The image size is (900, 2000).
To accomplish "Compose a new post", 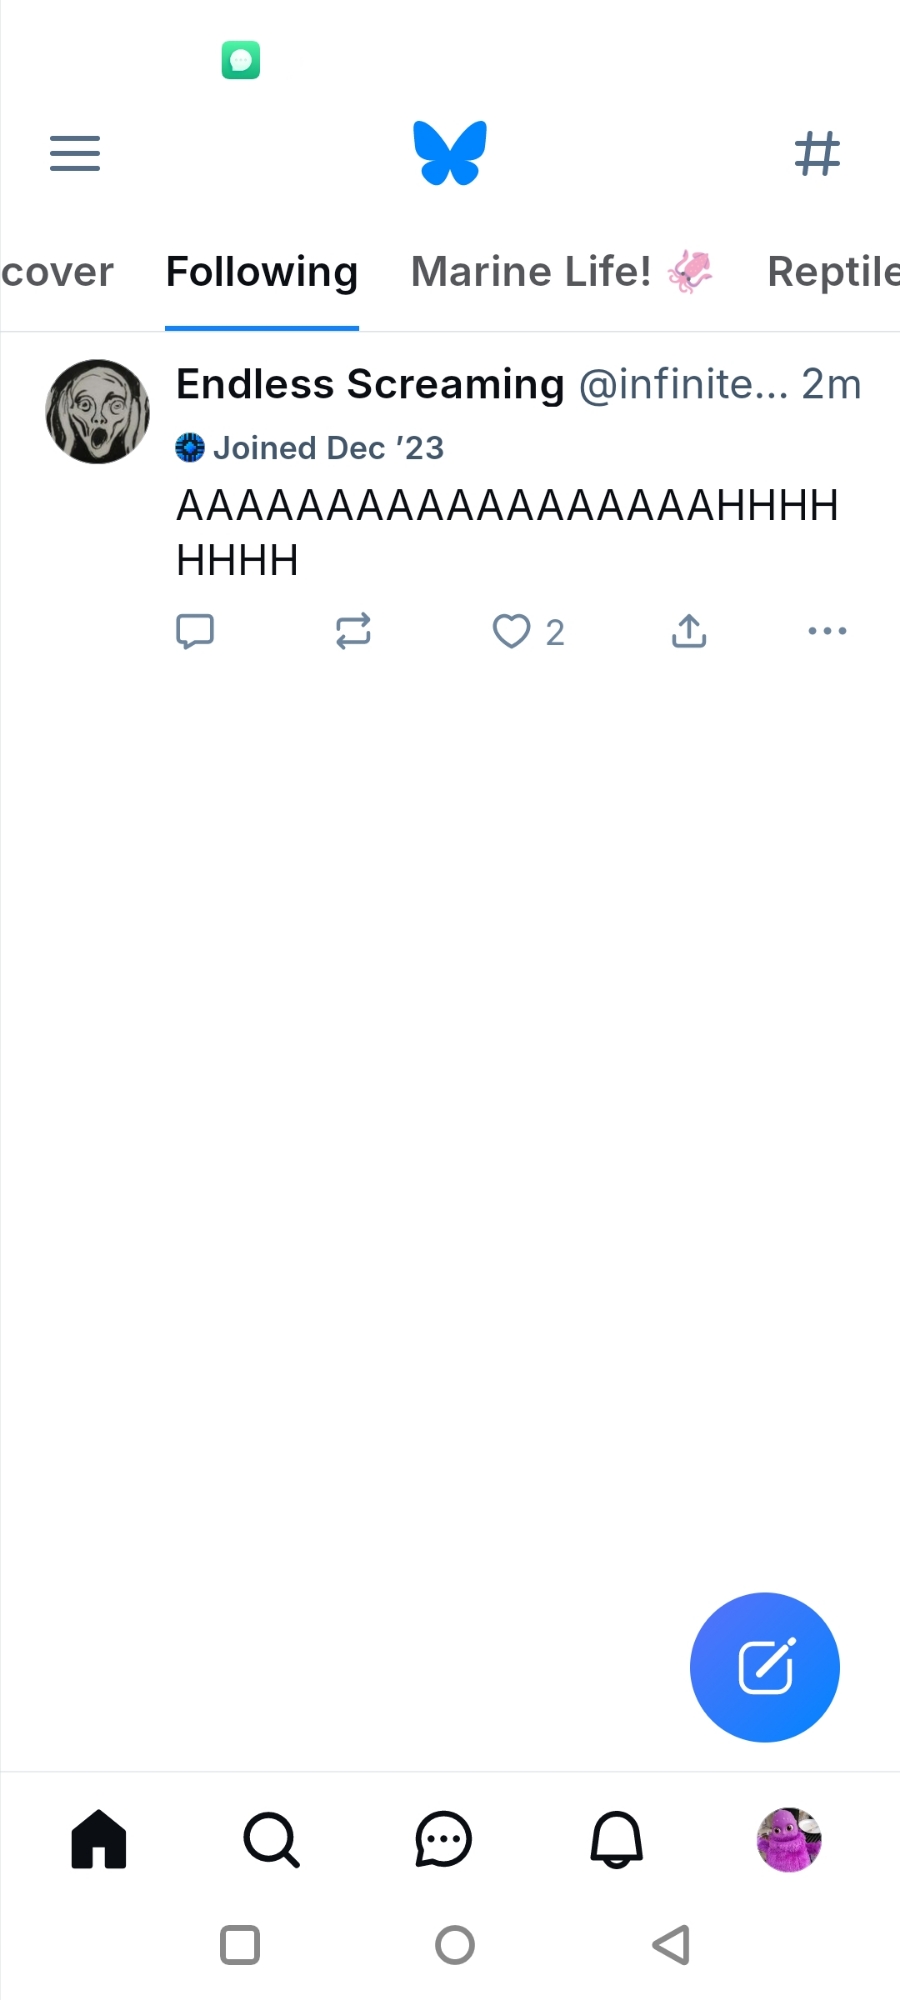I will coord(765,1667).
